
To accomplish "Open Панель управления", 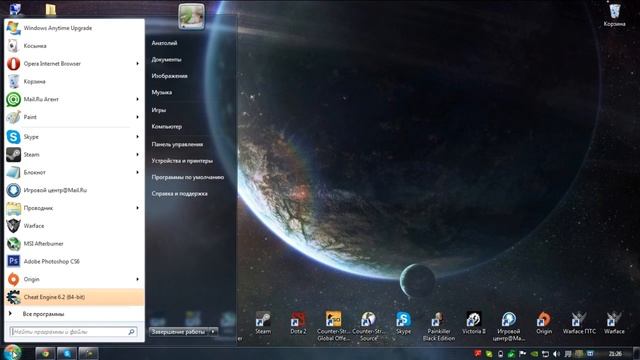I will [x=177, y=144].
